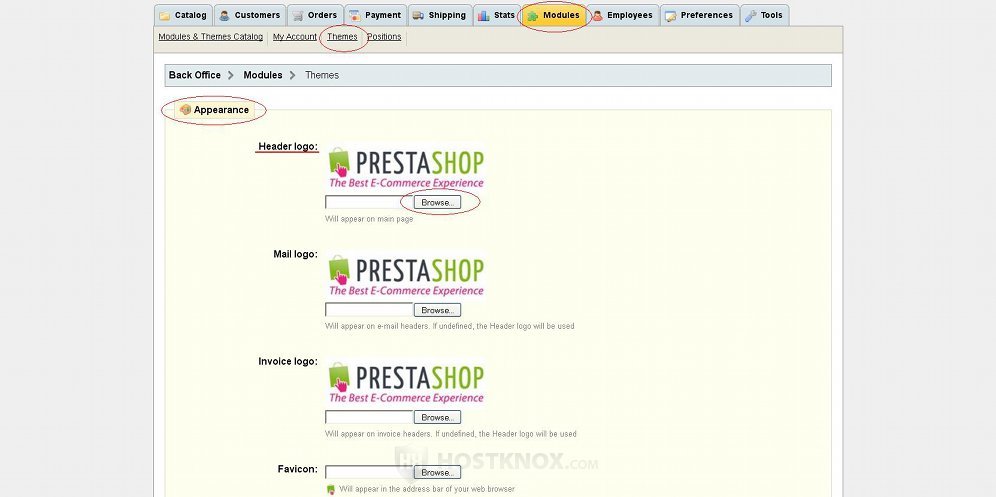
Task: Click the e-mail headers hint text
Action: tap(450, 326)
